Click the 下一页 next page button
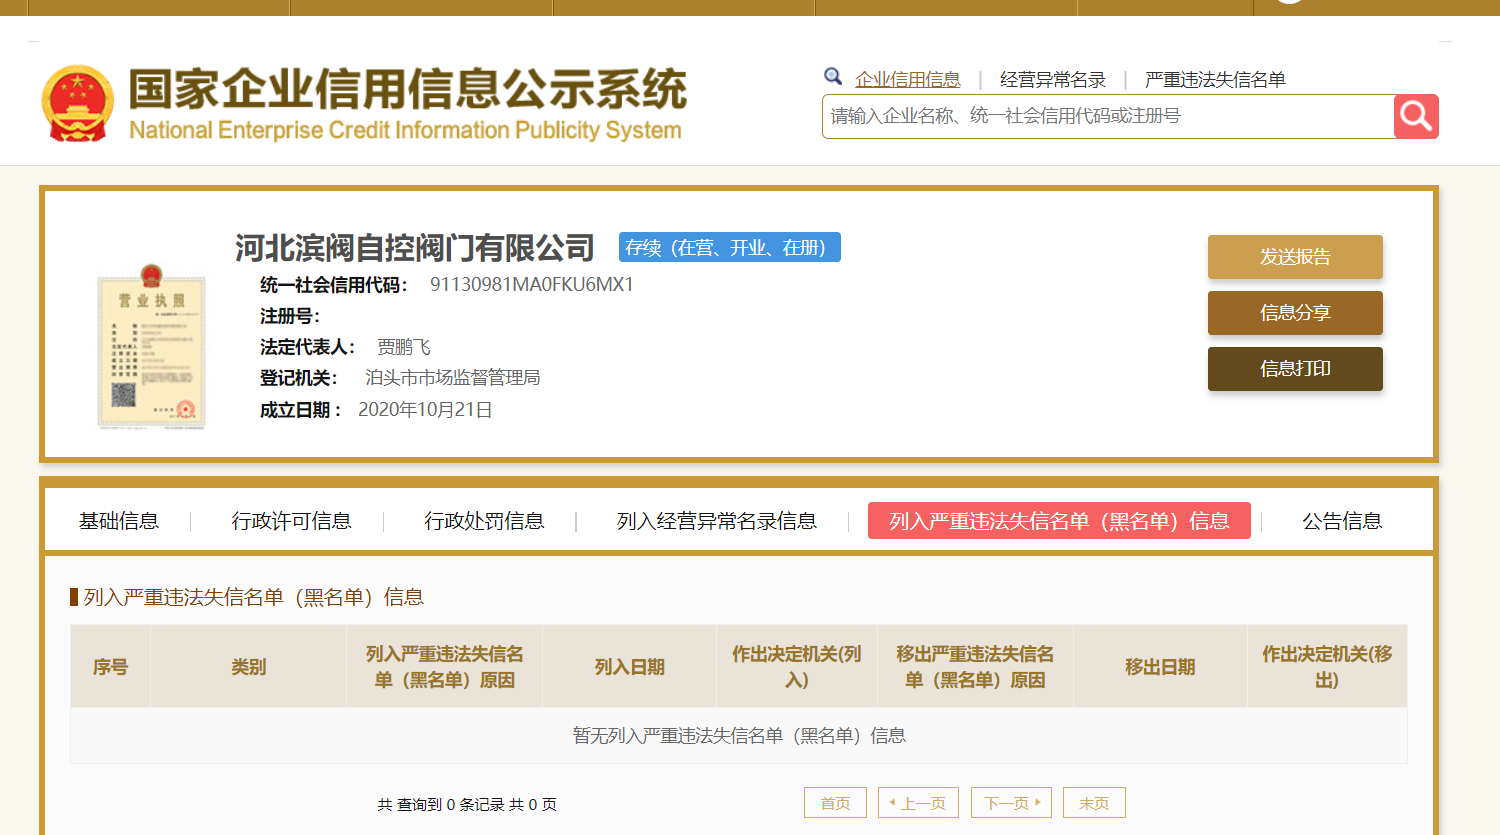 pos(1011,803)
